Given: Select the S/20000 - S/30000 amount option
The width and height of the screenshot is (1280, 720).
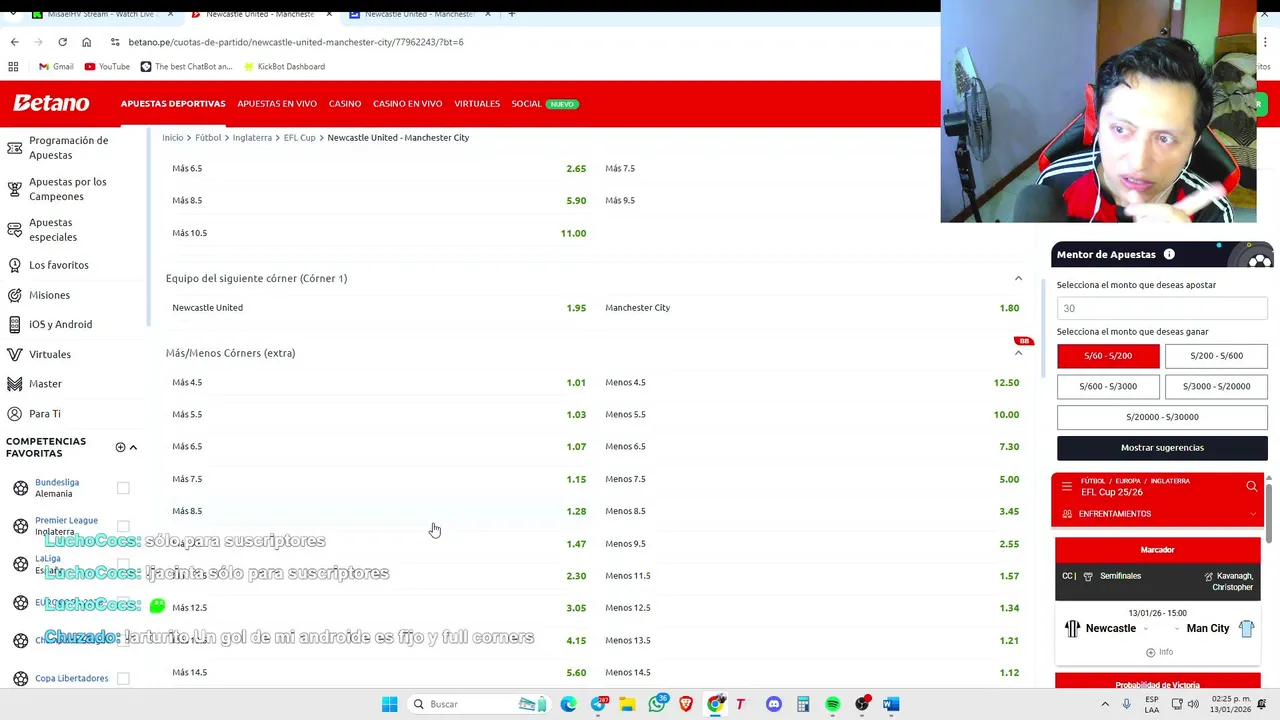Looking at the screenshot, I should [x=1162, y=417].
